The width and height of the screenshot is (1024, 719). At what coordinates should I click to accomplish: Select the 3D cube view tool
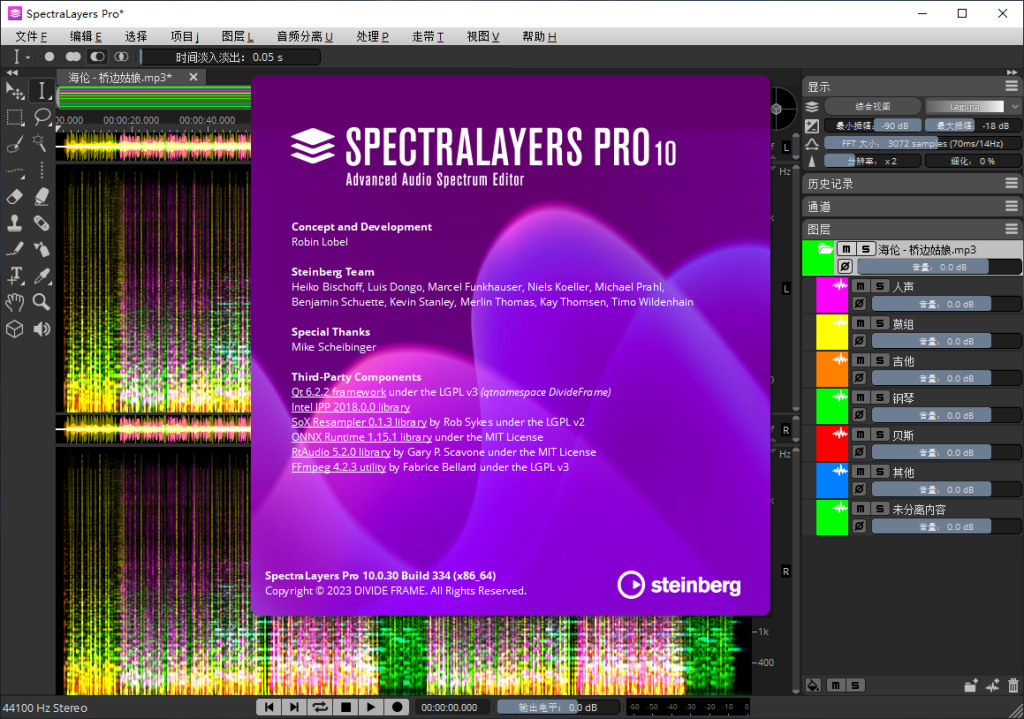(x=14, y=328)
